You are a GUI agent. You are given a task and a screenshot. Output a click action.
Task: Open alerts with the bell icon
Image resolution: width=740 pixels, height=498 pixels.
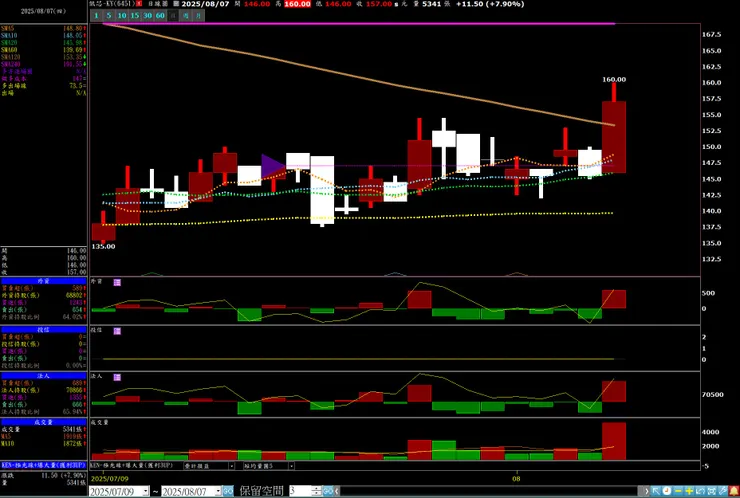[x=734, y=491]
